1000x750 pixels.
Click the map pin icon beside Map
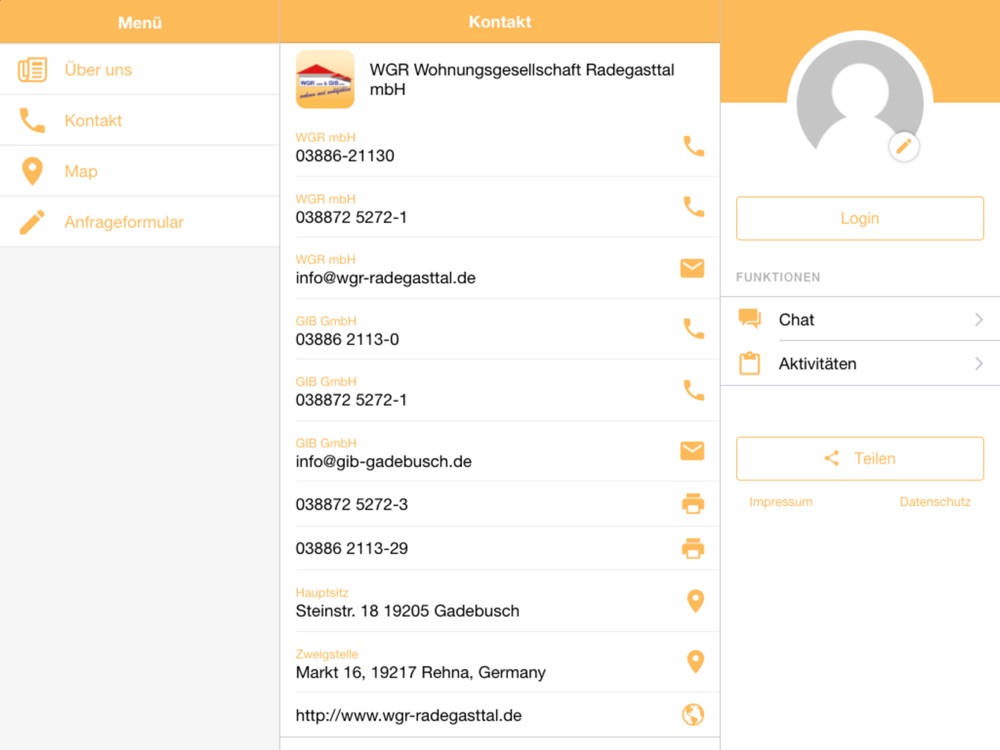[33, 171]
